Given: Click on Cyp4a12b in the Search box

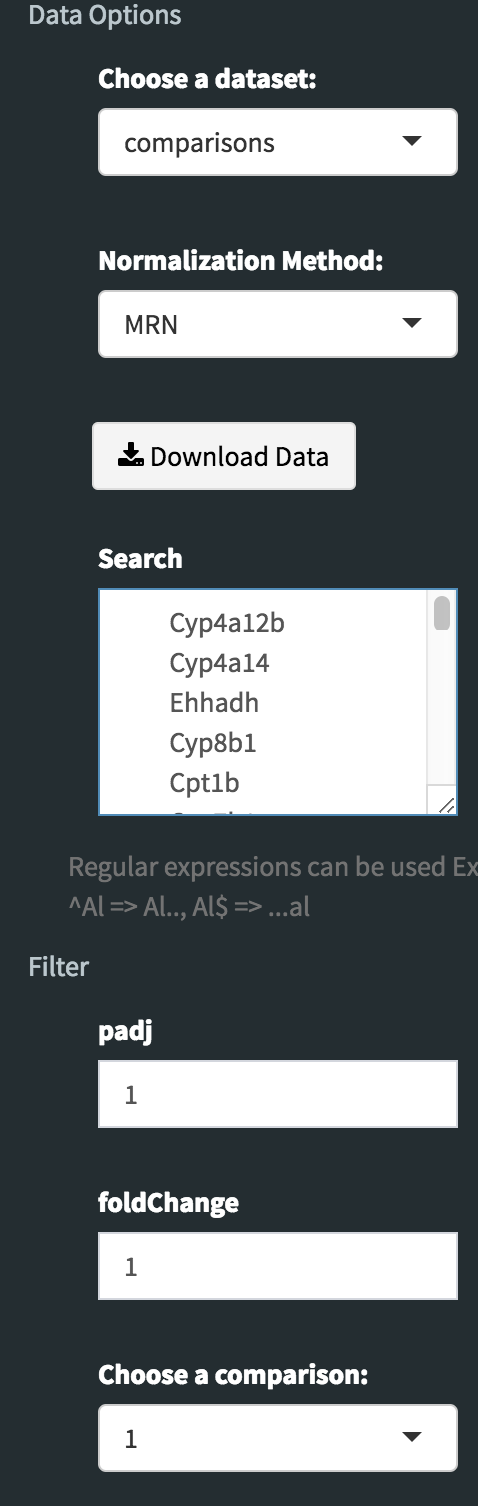Looking at the screenshot, I should point(227,623).
